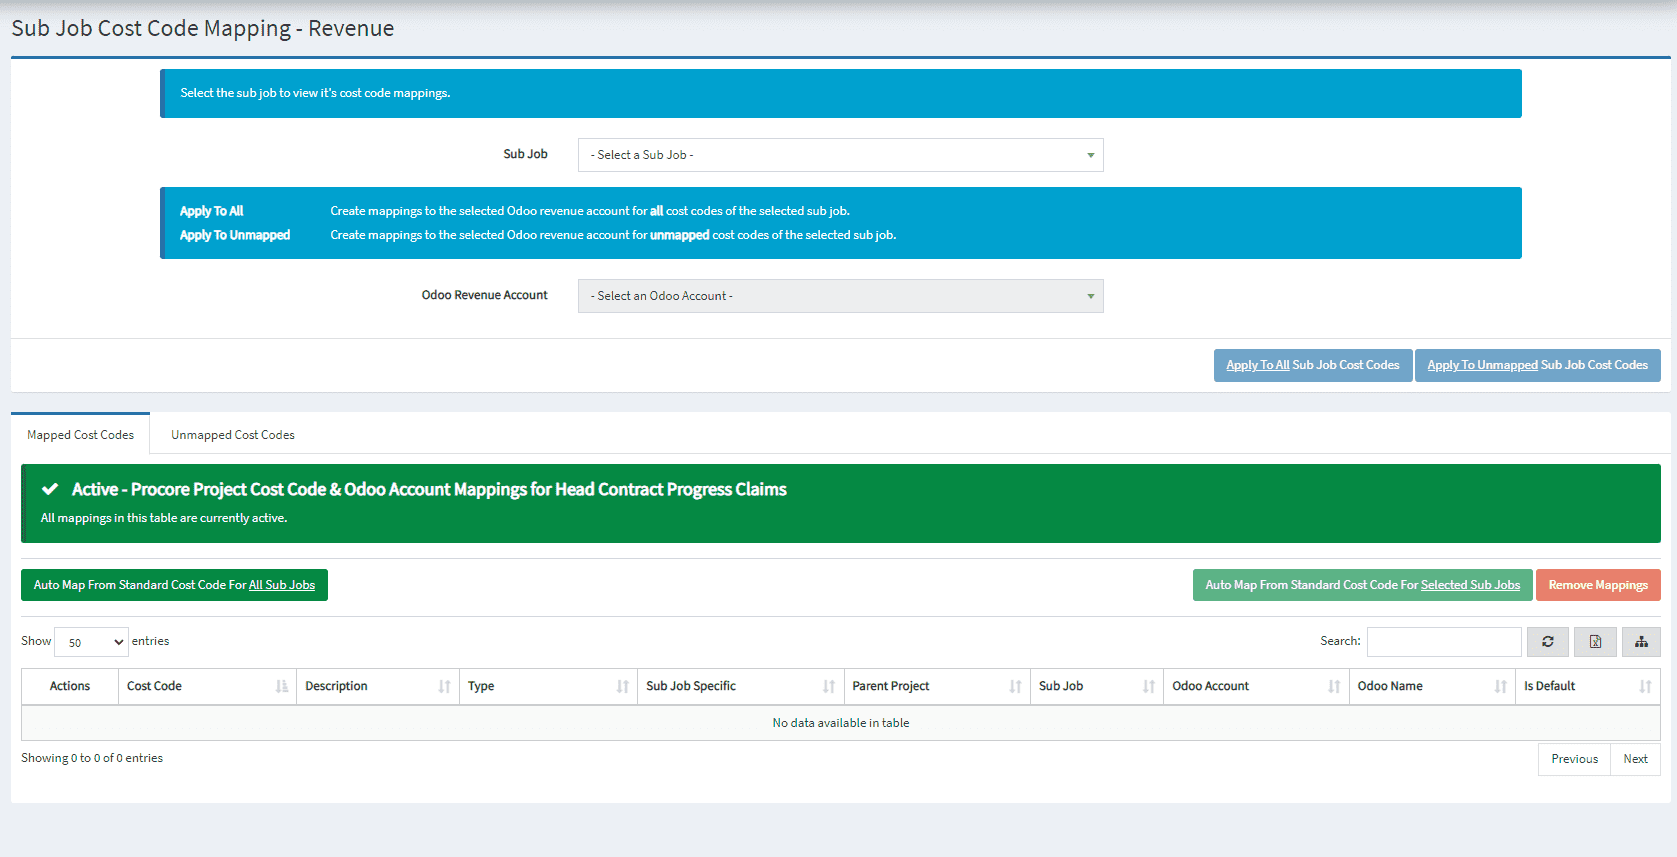Image resolution: width=1677 pixels, height=857 pixels.
Task: Go to Next page of entries
Action: point(1635,759)
